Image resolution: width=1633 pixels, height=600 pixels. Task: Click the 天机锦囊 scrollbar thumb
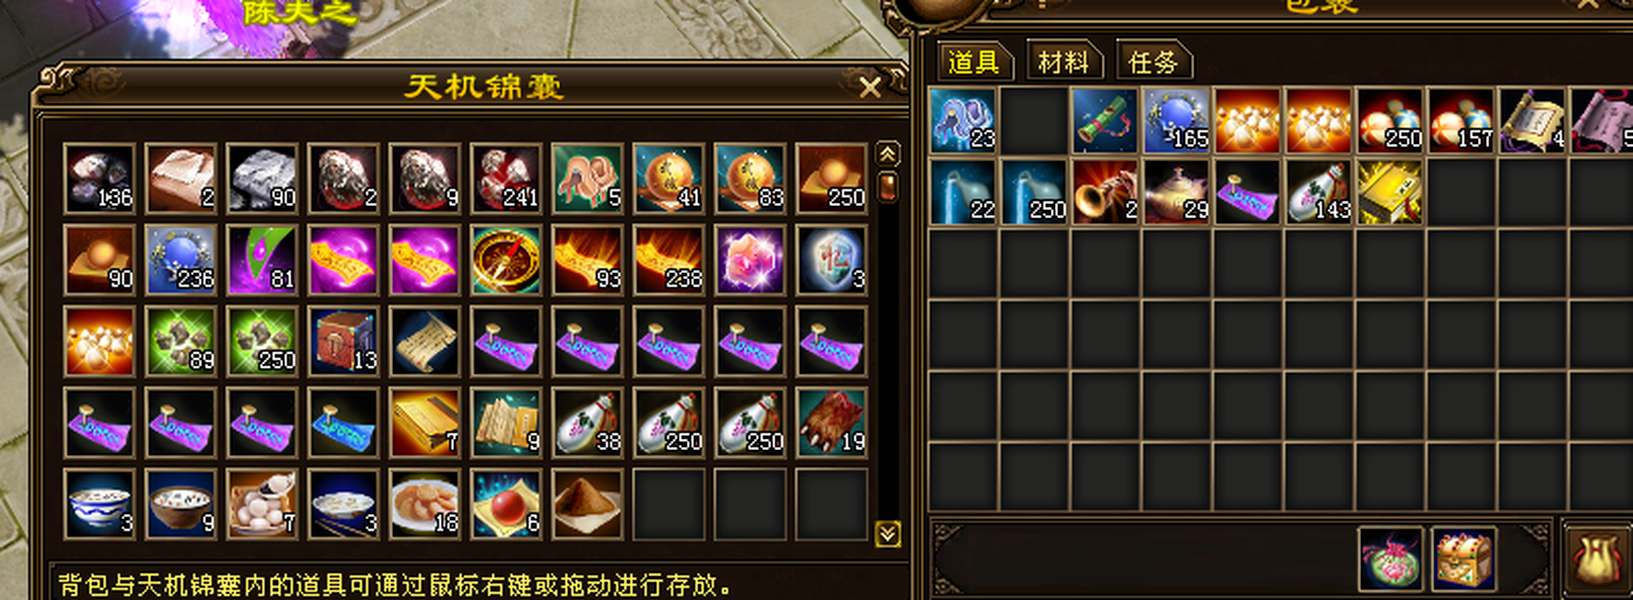coord(887,187)
